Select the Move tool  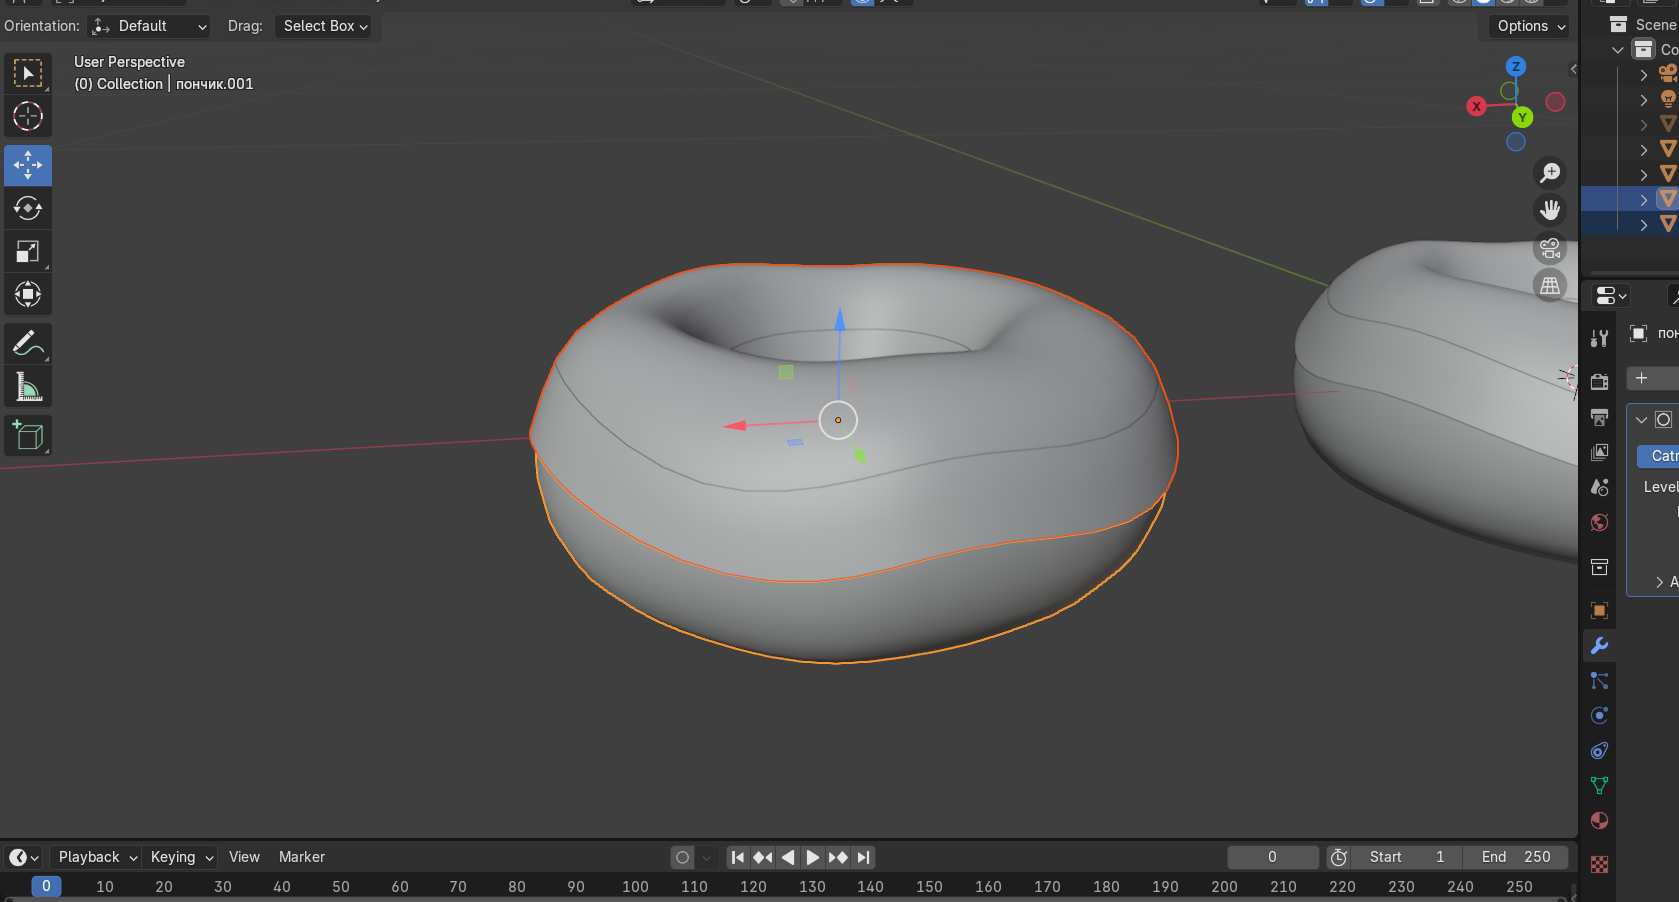coord(28,165)
